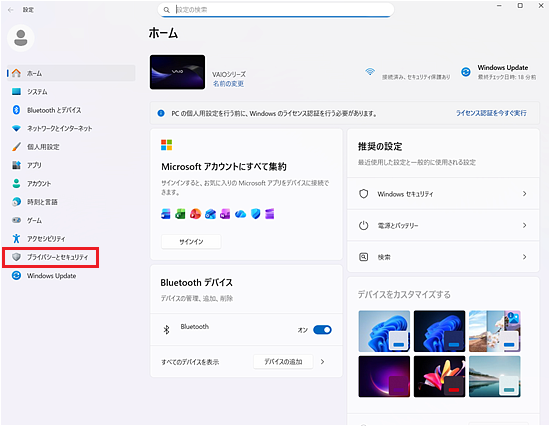Click the search magnifier icon
Image resolution: width=550 pixels, height=426 pixels.
coord(167,10)
